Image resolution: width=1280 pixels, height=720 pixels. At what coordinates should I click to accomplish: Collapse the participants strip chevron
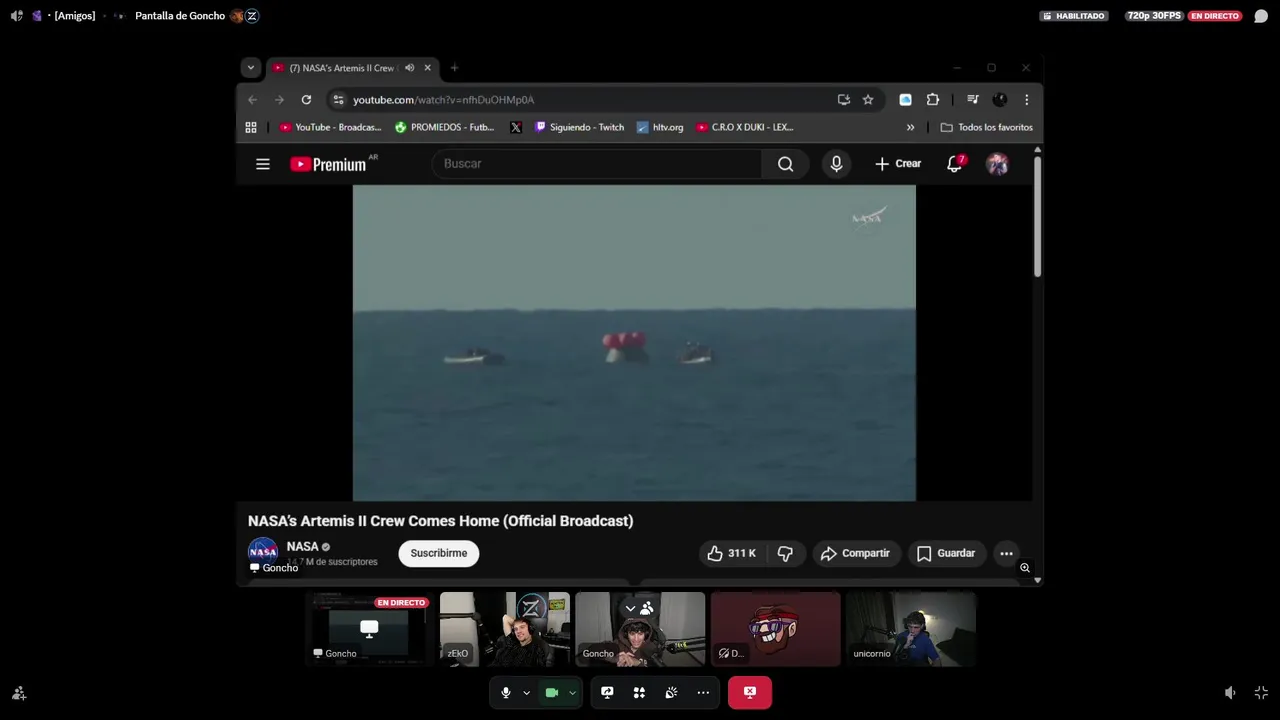[630, 607]
